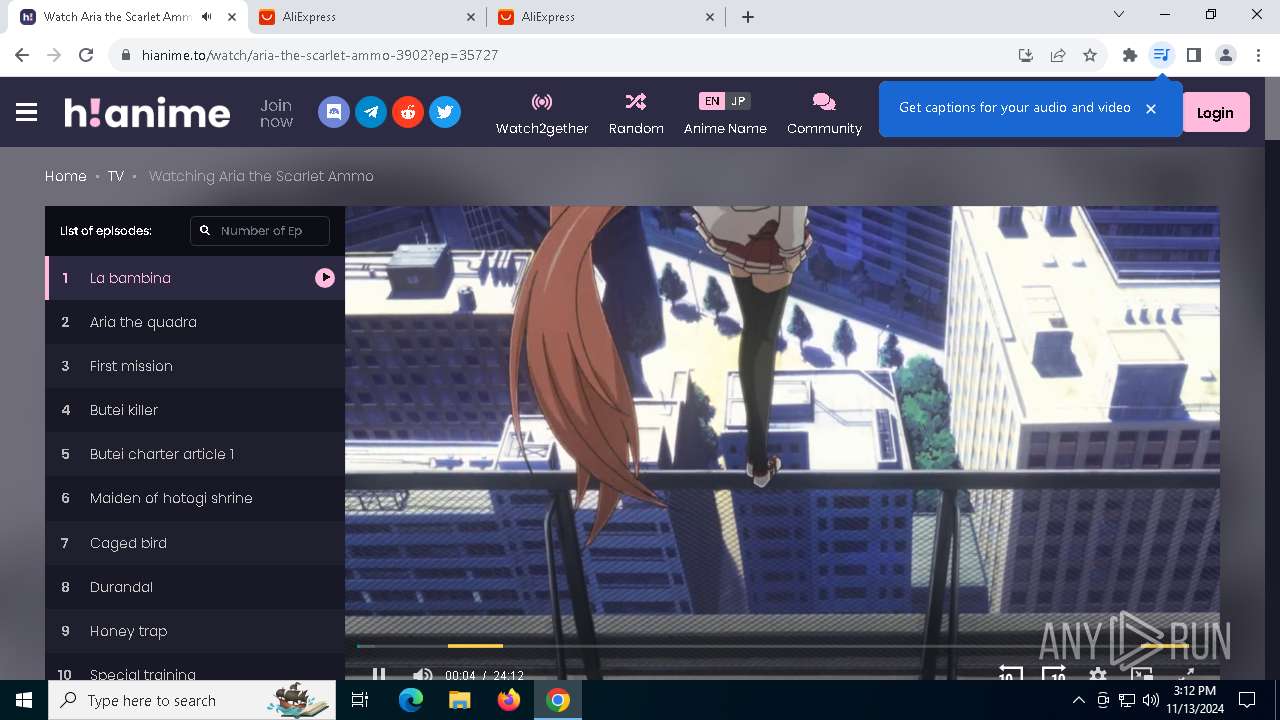The image size is (1280, 720).
Task: Switch anime names to JP
Action: click(738, 101)
